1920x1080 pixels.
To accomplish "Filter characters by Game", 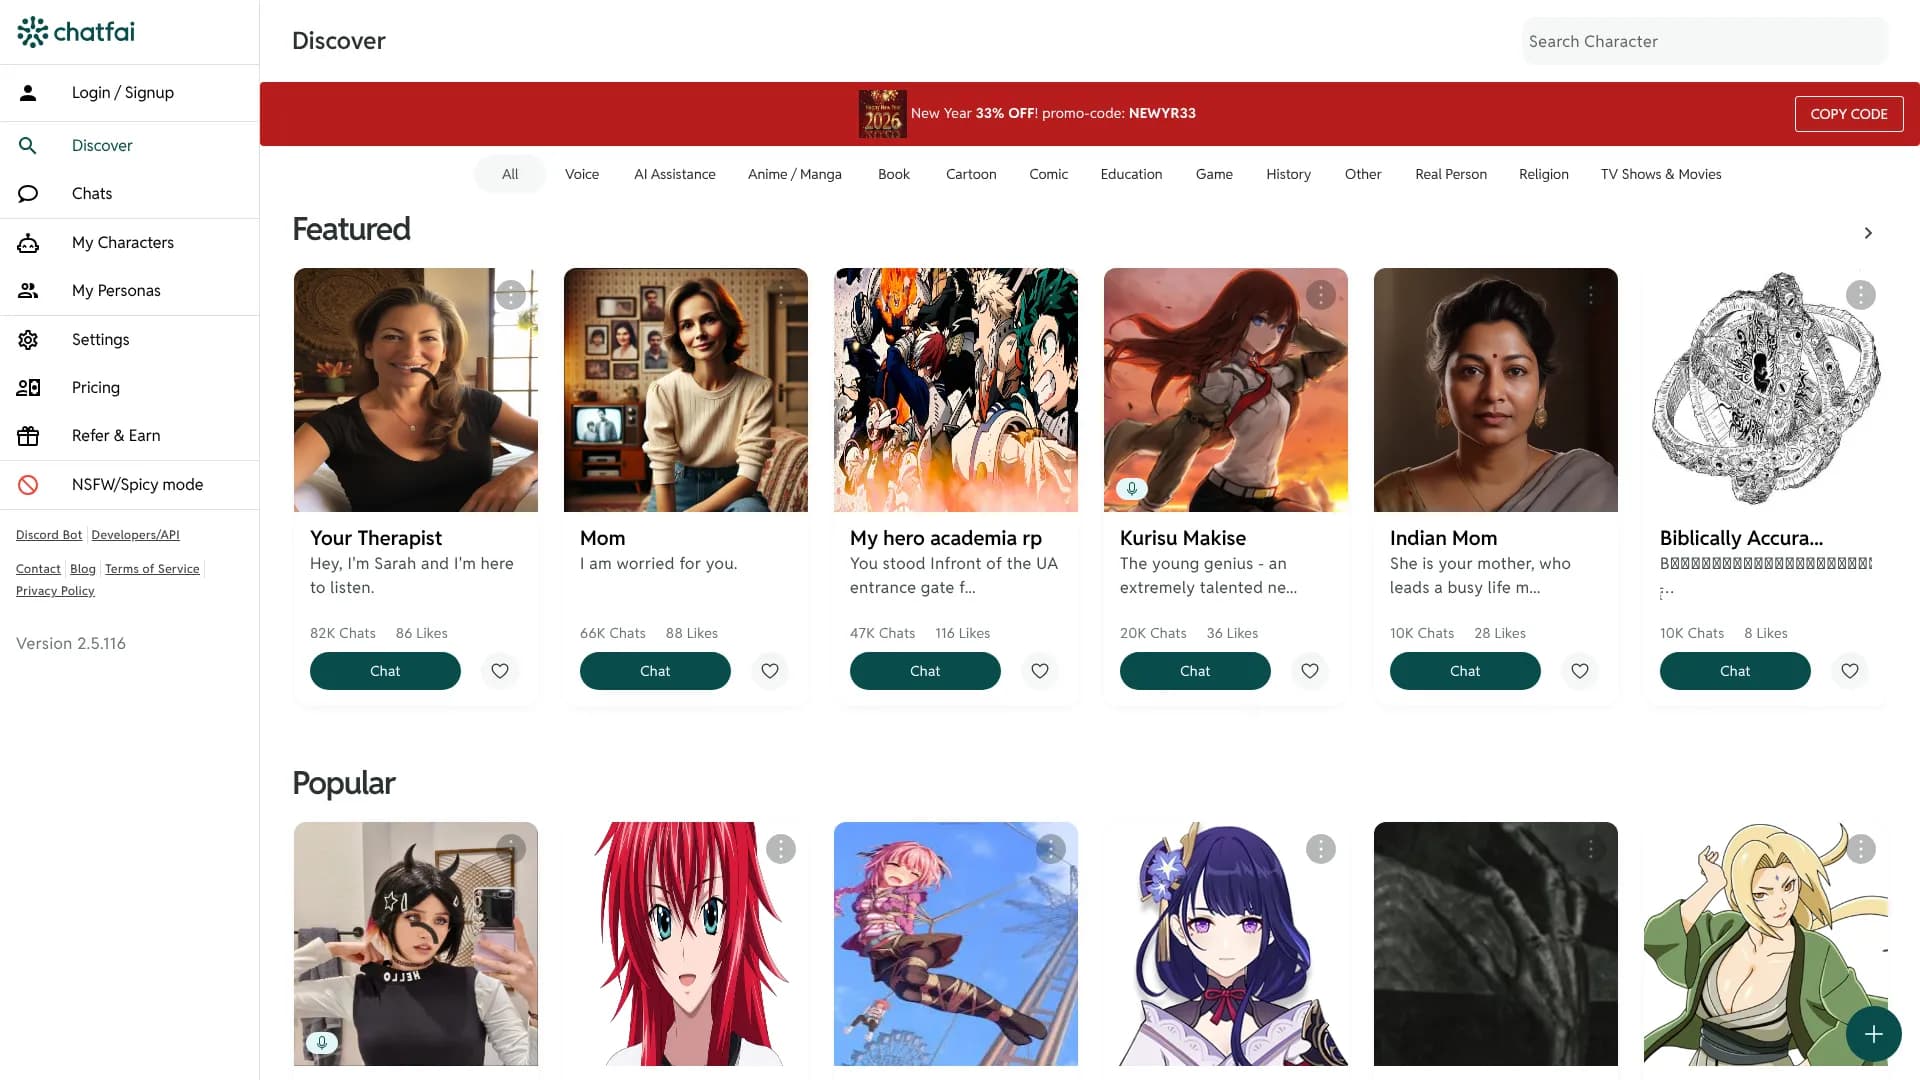I will [1214, 174].
